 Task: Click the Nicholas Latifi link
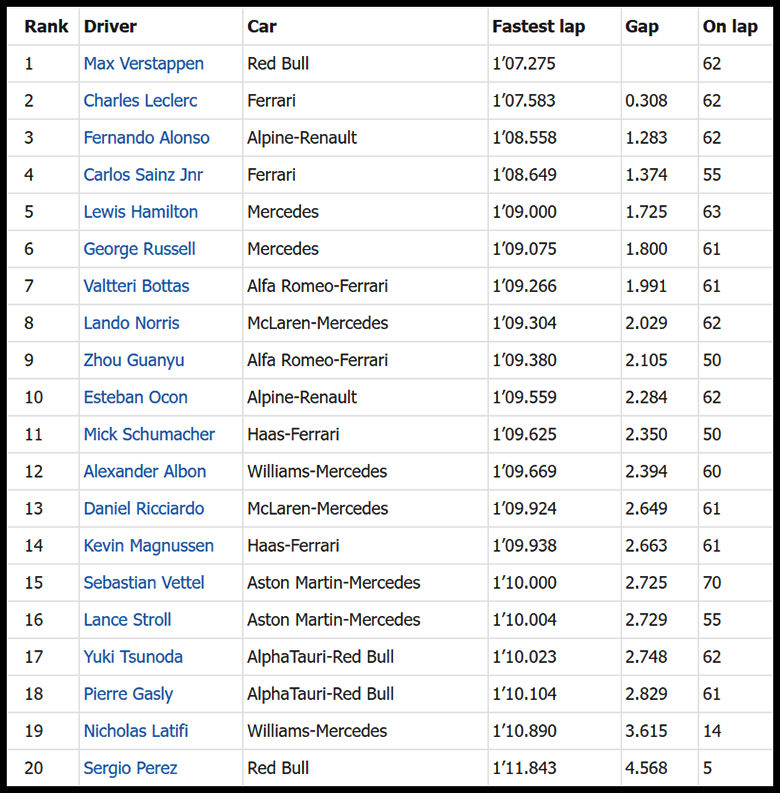click(136, 731)
